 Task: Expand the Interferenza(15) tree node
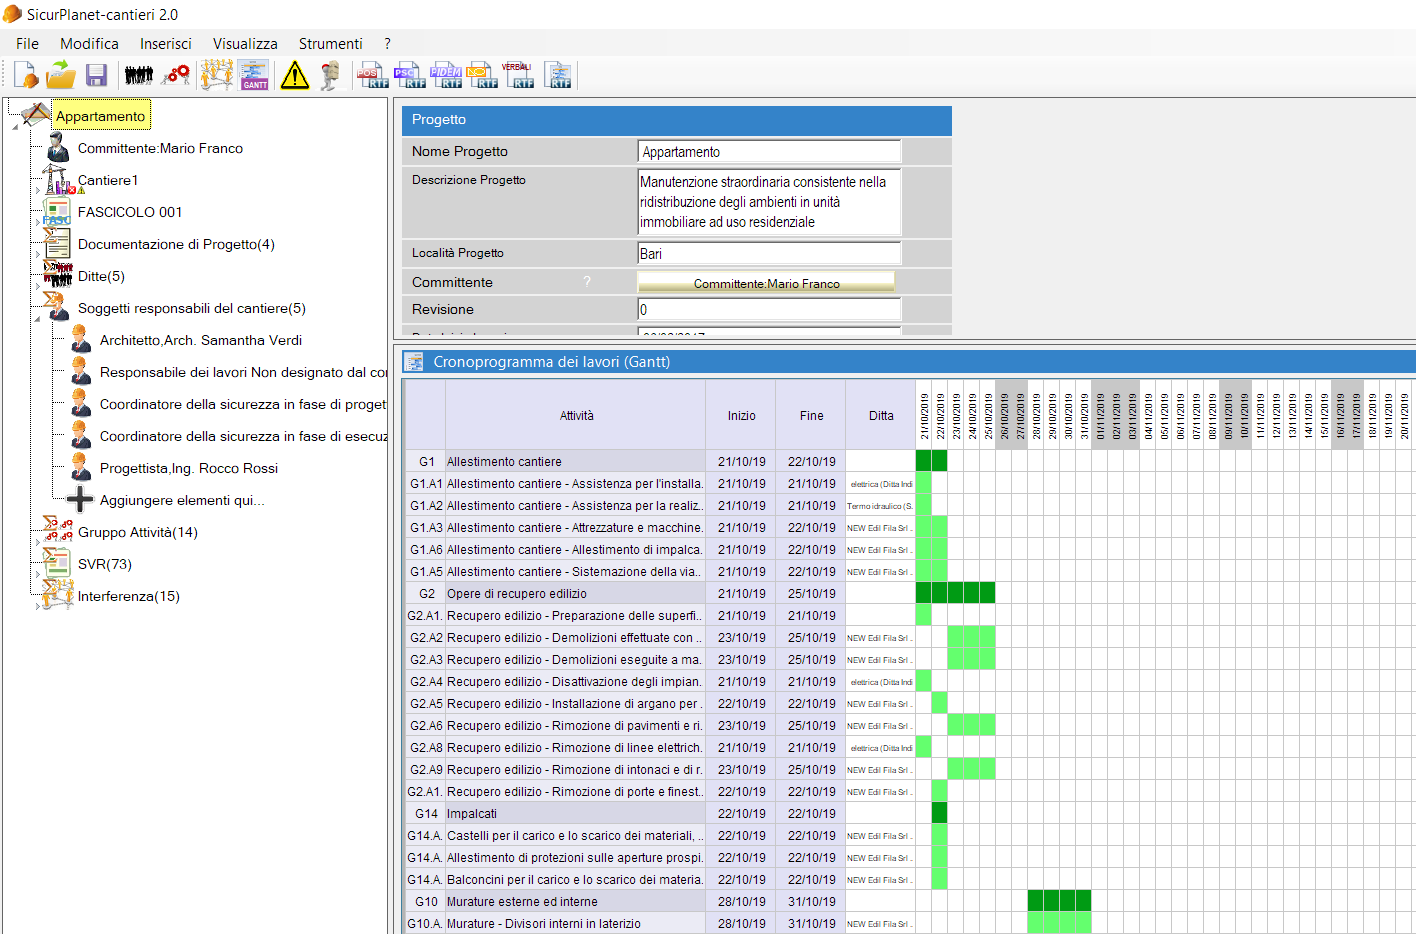pos(38,606)
